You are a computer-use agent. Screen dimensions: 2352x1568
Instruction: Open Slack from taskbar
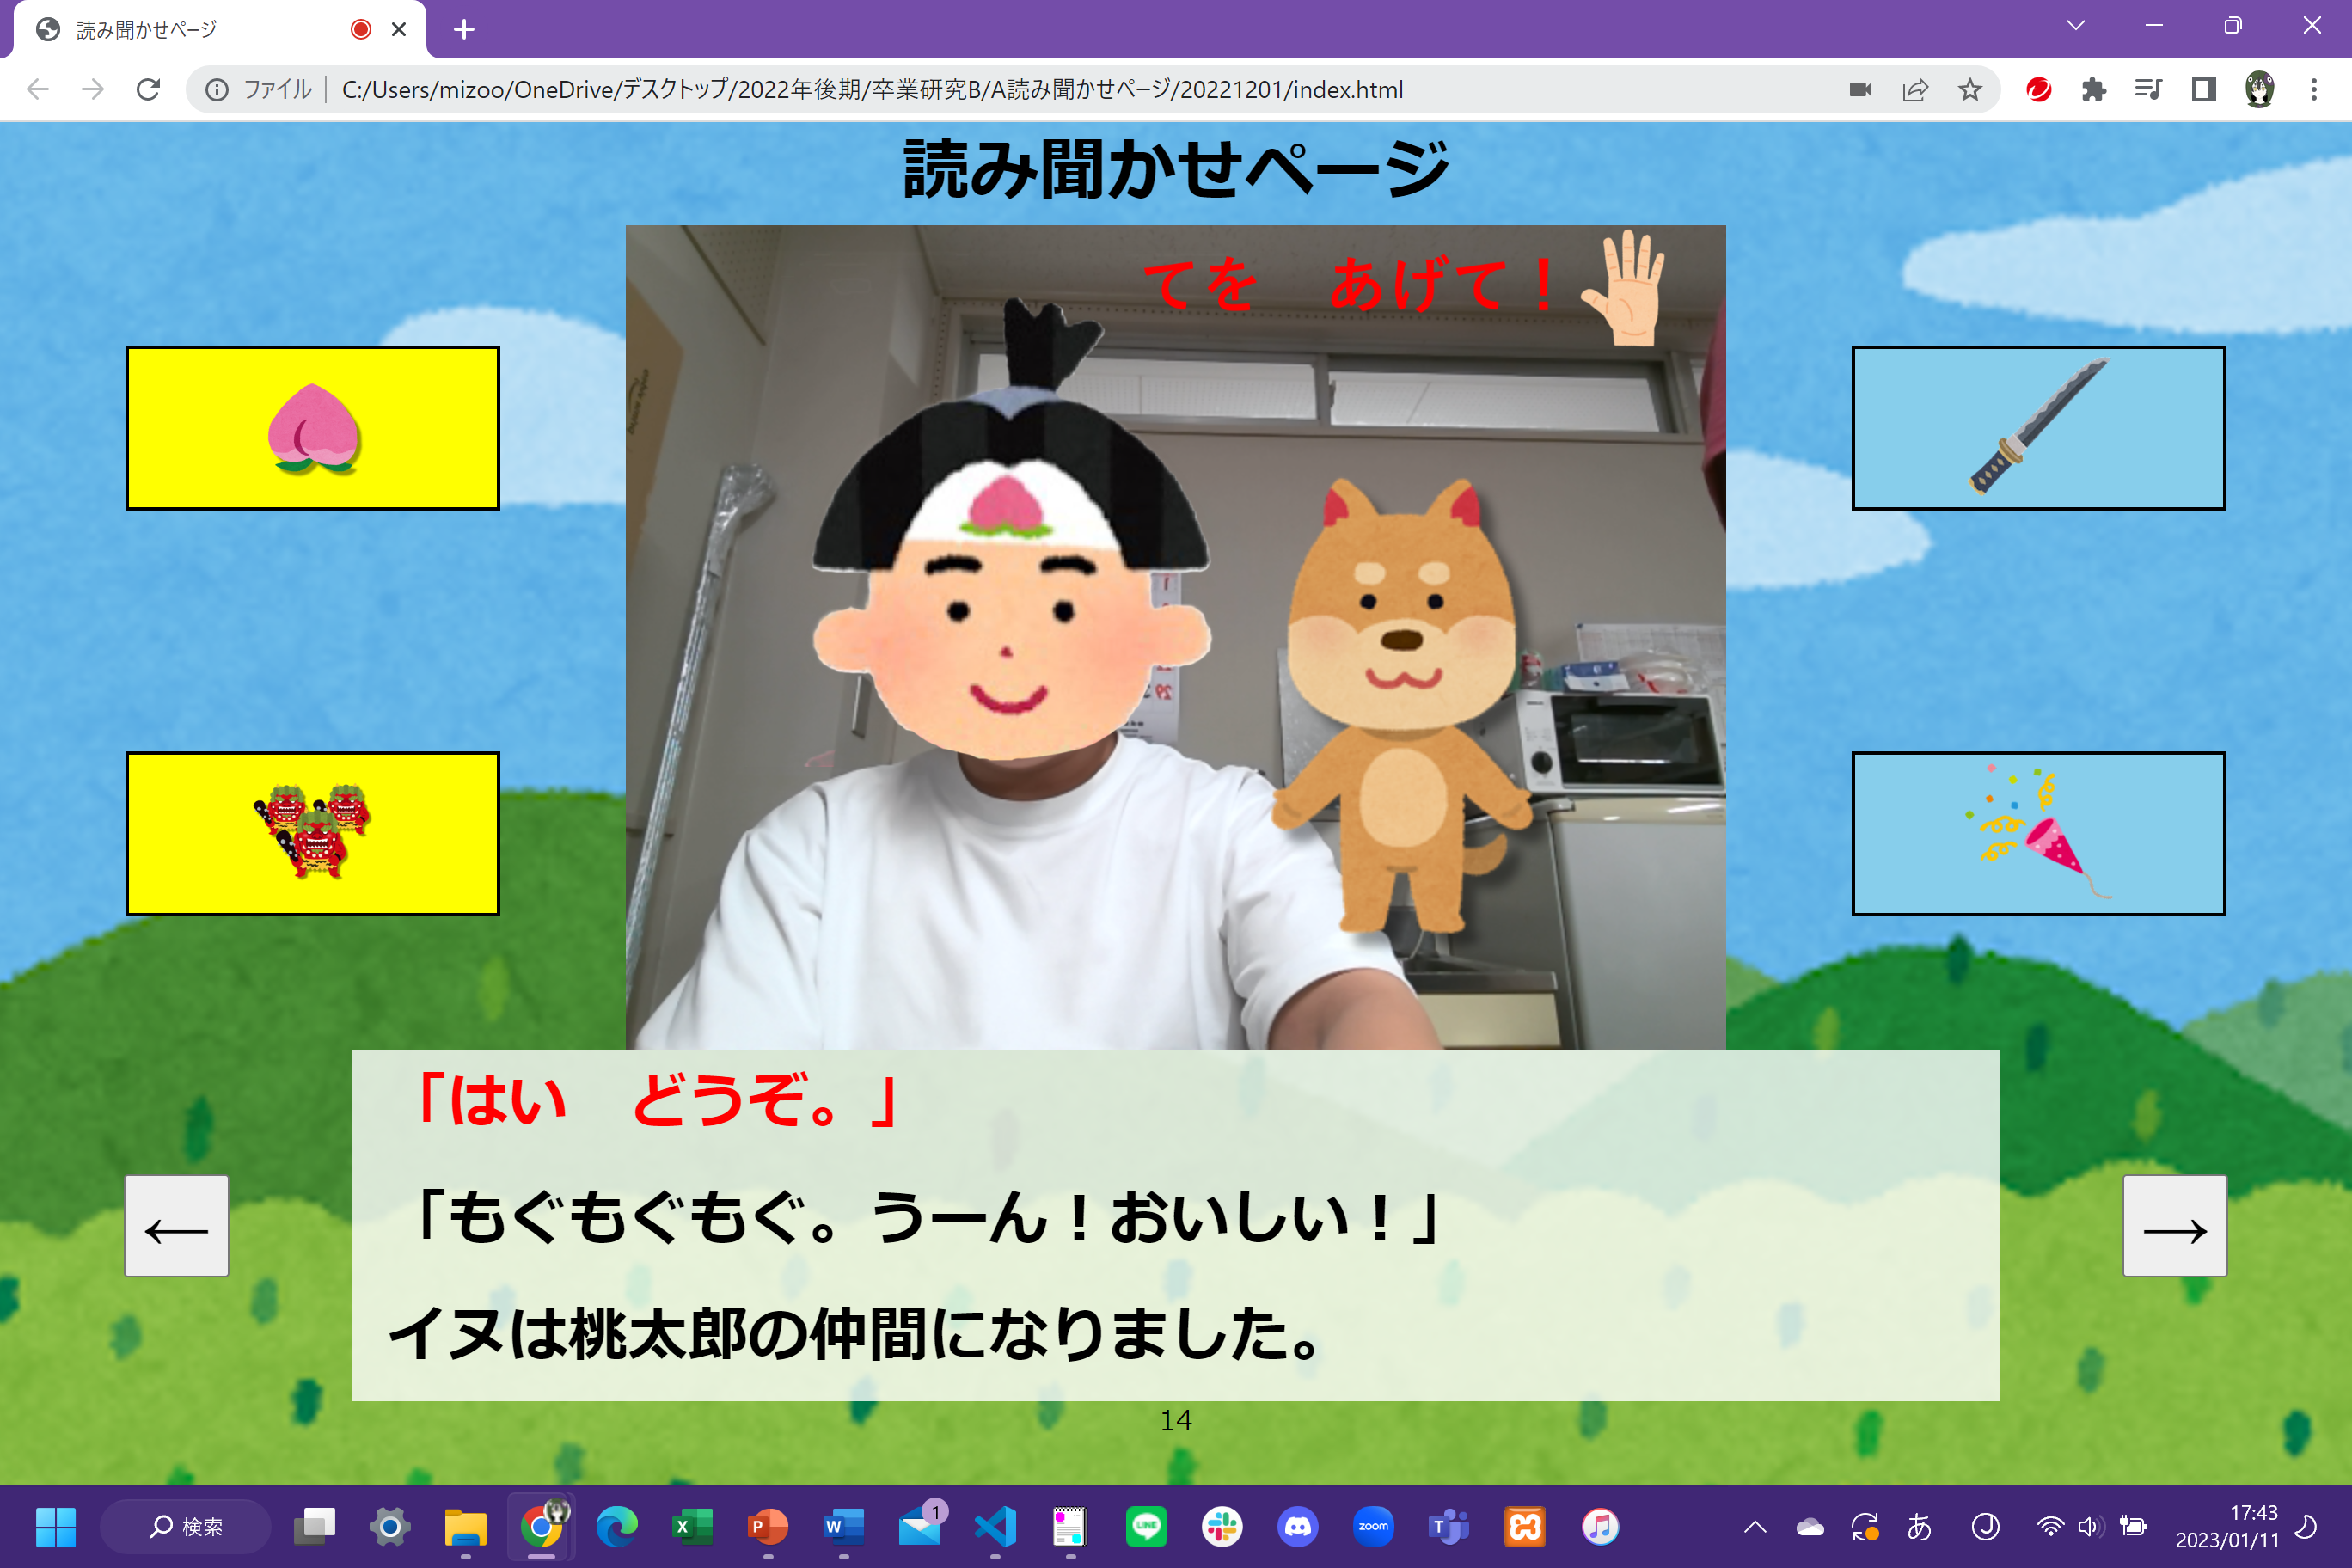[x=1222, y=1527]
